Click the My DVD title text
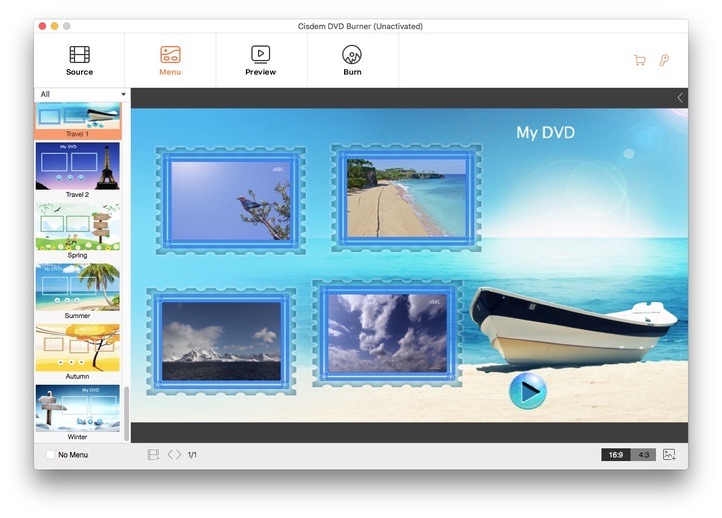The image size is (722, 518). point(545,132)
